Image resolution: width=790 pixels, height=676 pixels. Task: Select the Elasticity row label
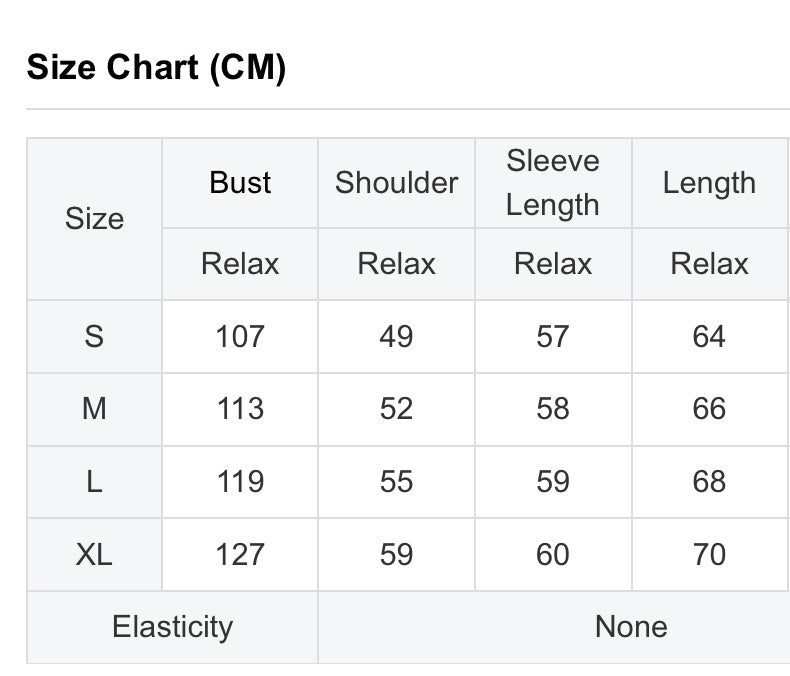pyautogui.click(x=172, y=627)
